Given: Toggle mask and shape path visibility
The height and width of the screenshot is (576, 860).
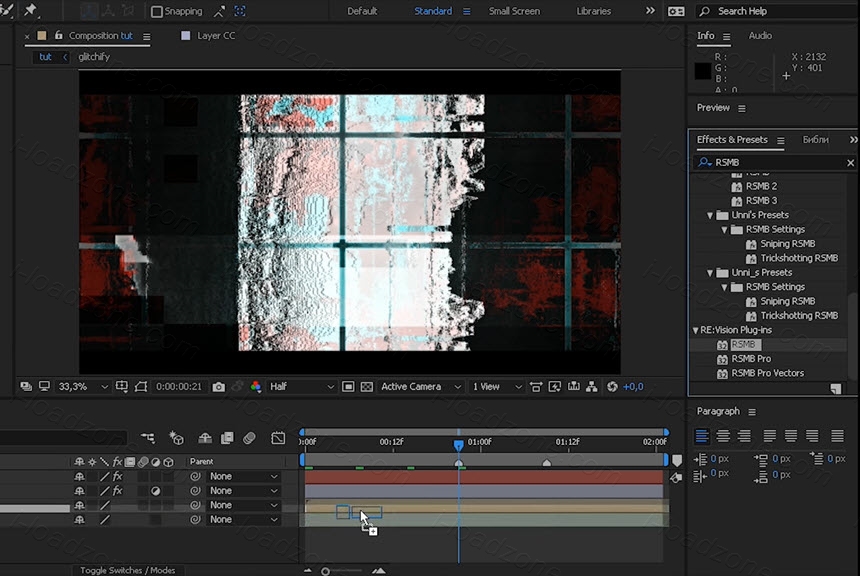Looking at the screenshot, I should [x=141, y=387].
